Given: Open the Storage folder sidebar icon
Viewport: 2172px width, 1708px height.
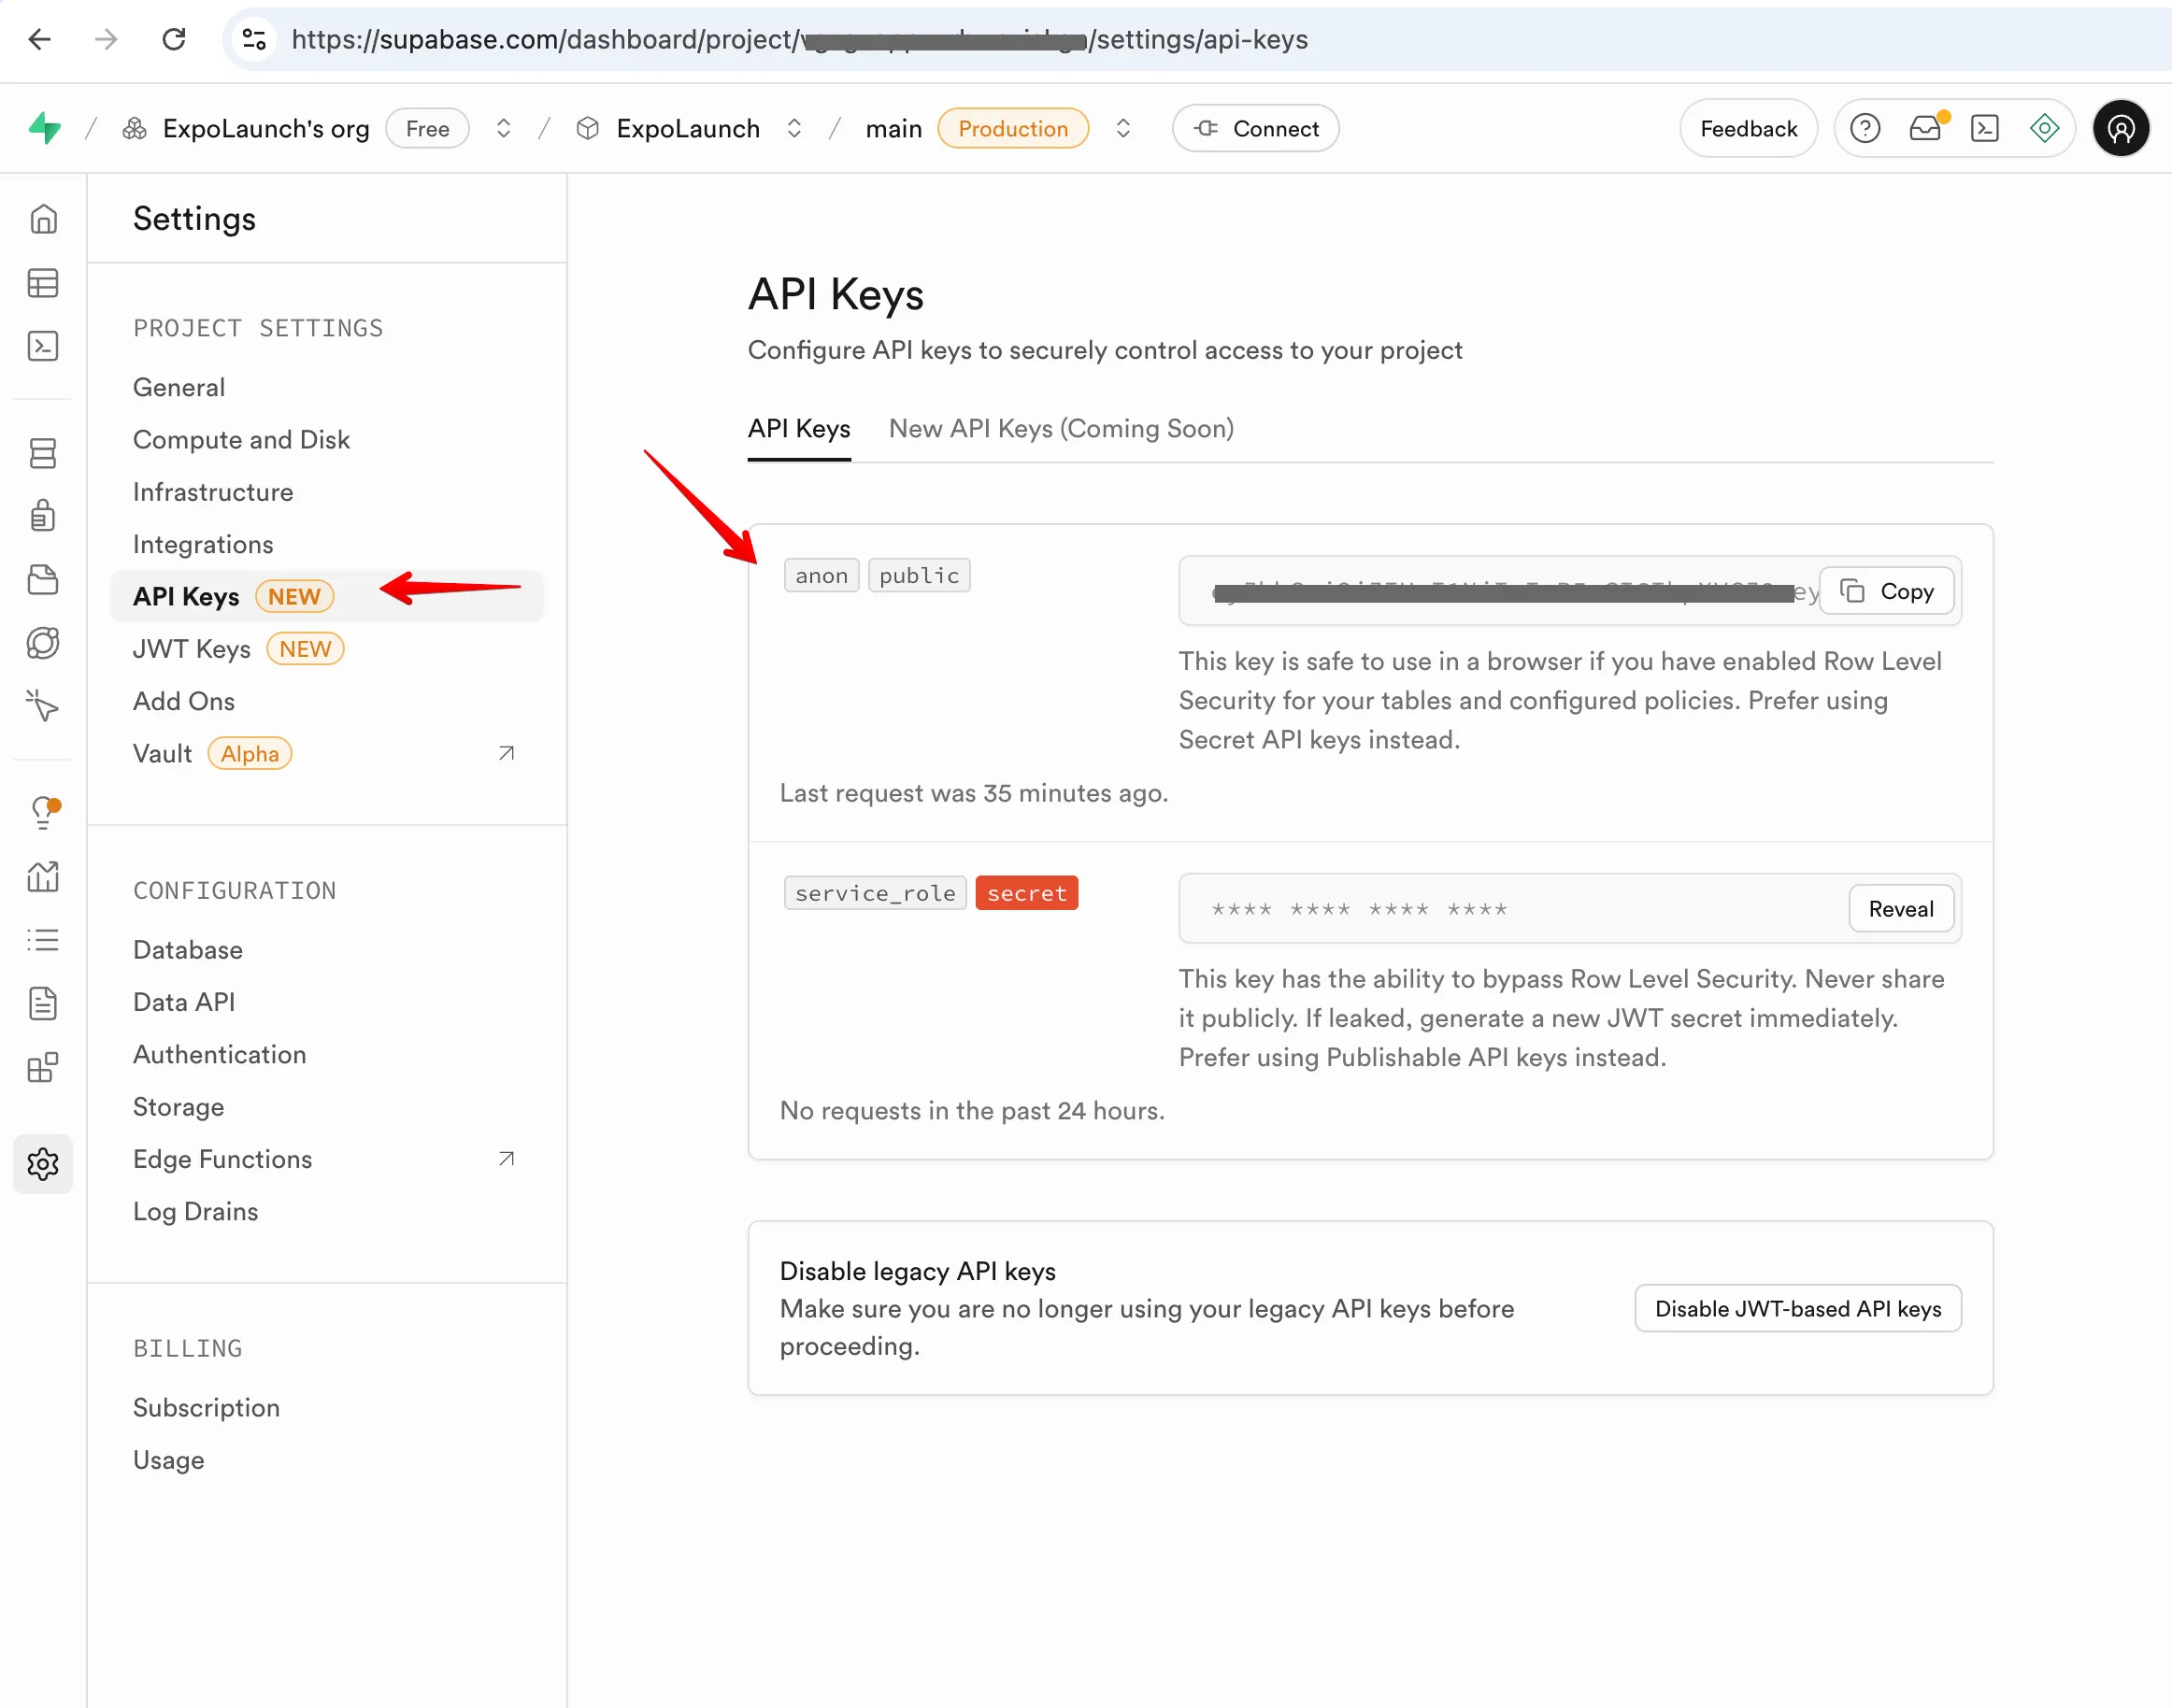Looking at the screenshot, I should click(43, 580).
